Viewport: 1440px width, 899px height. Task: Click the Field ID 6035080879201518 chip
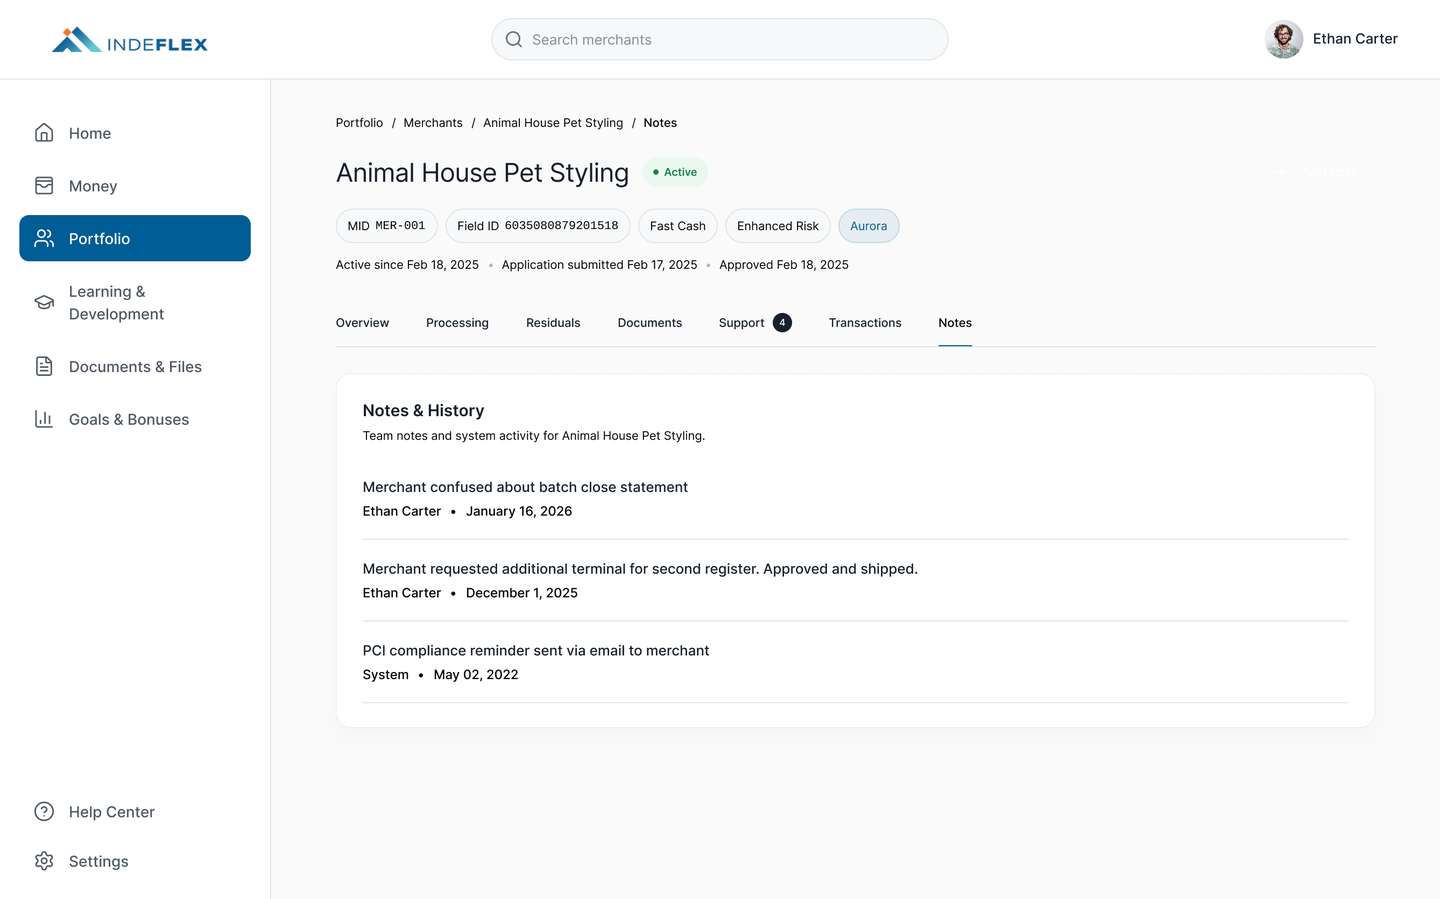538,226
